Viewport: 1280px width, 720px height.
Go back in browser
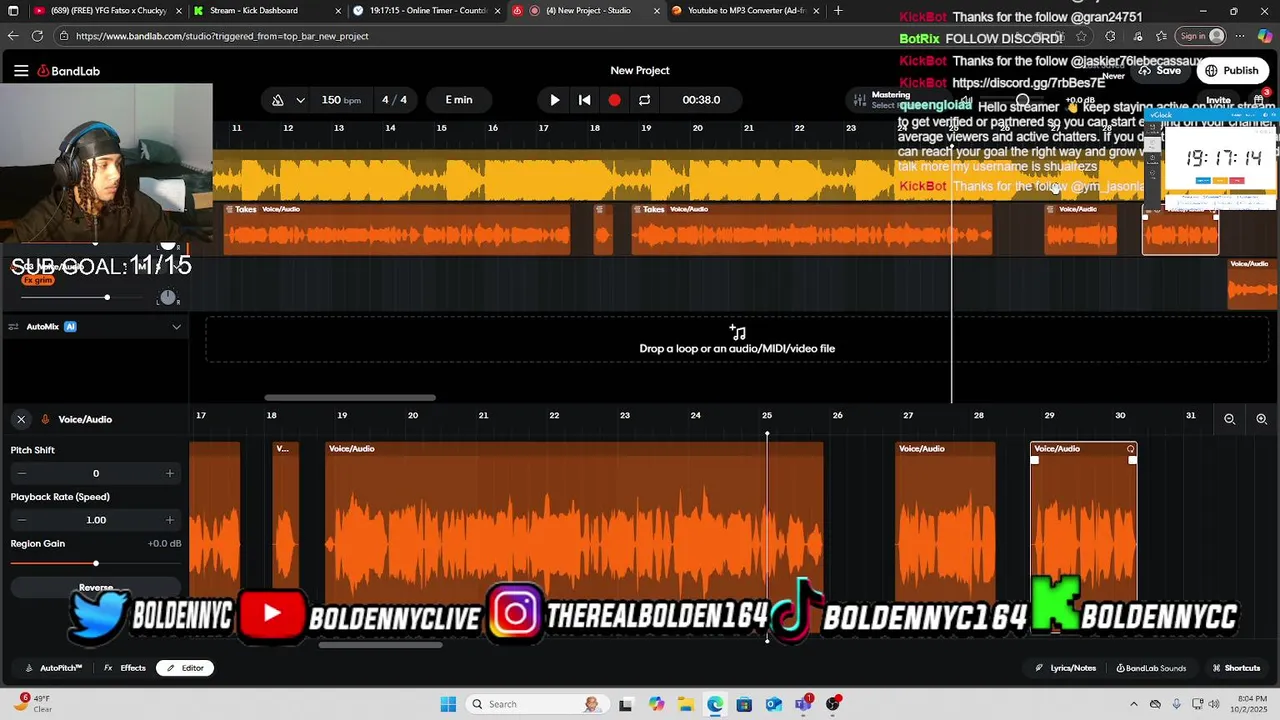[12, 36]
